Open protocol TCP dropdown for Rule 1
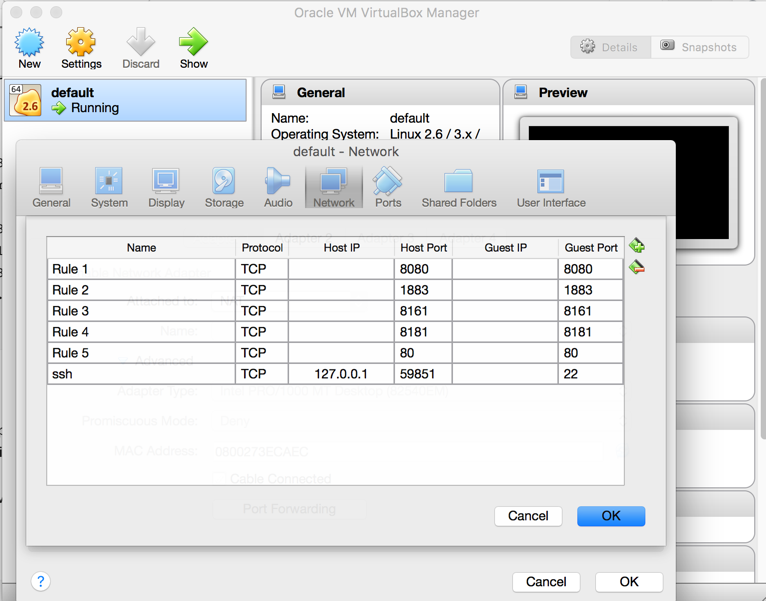The width and height of the screenshot is (766, 601). coord(262,269)
